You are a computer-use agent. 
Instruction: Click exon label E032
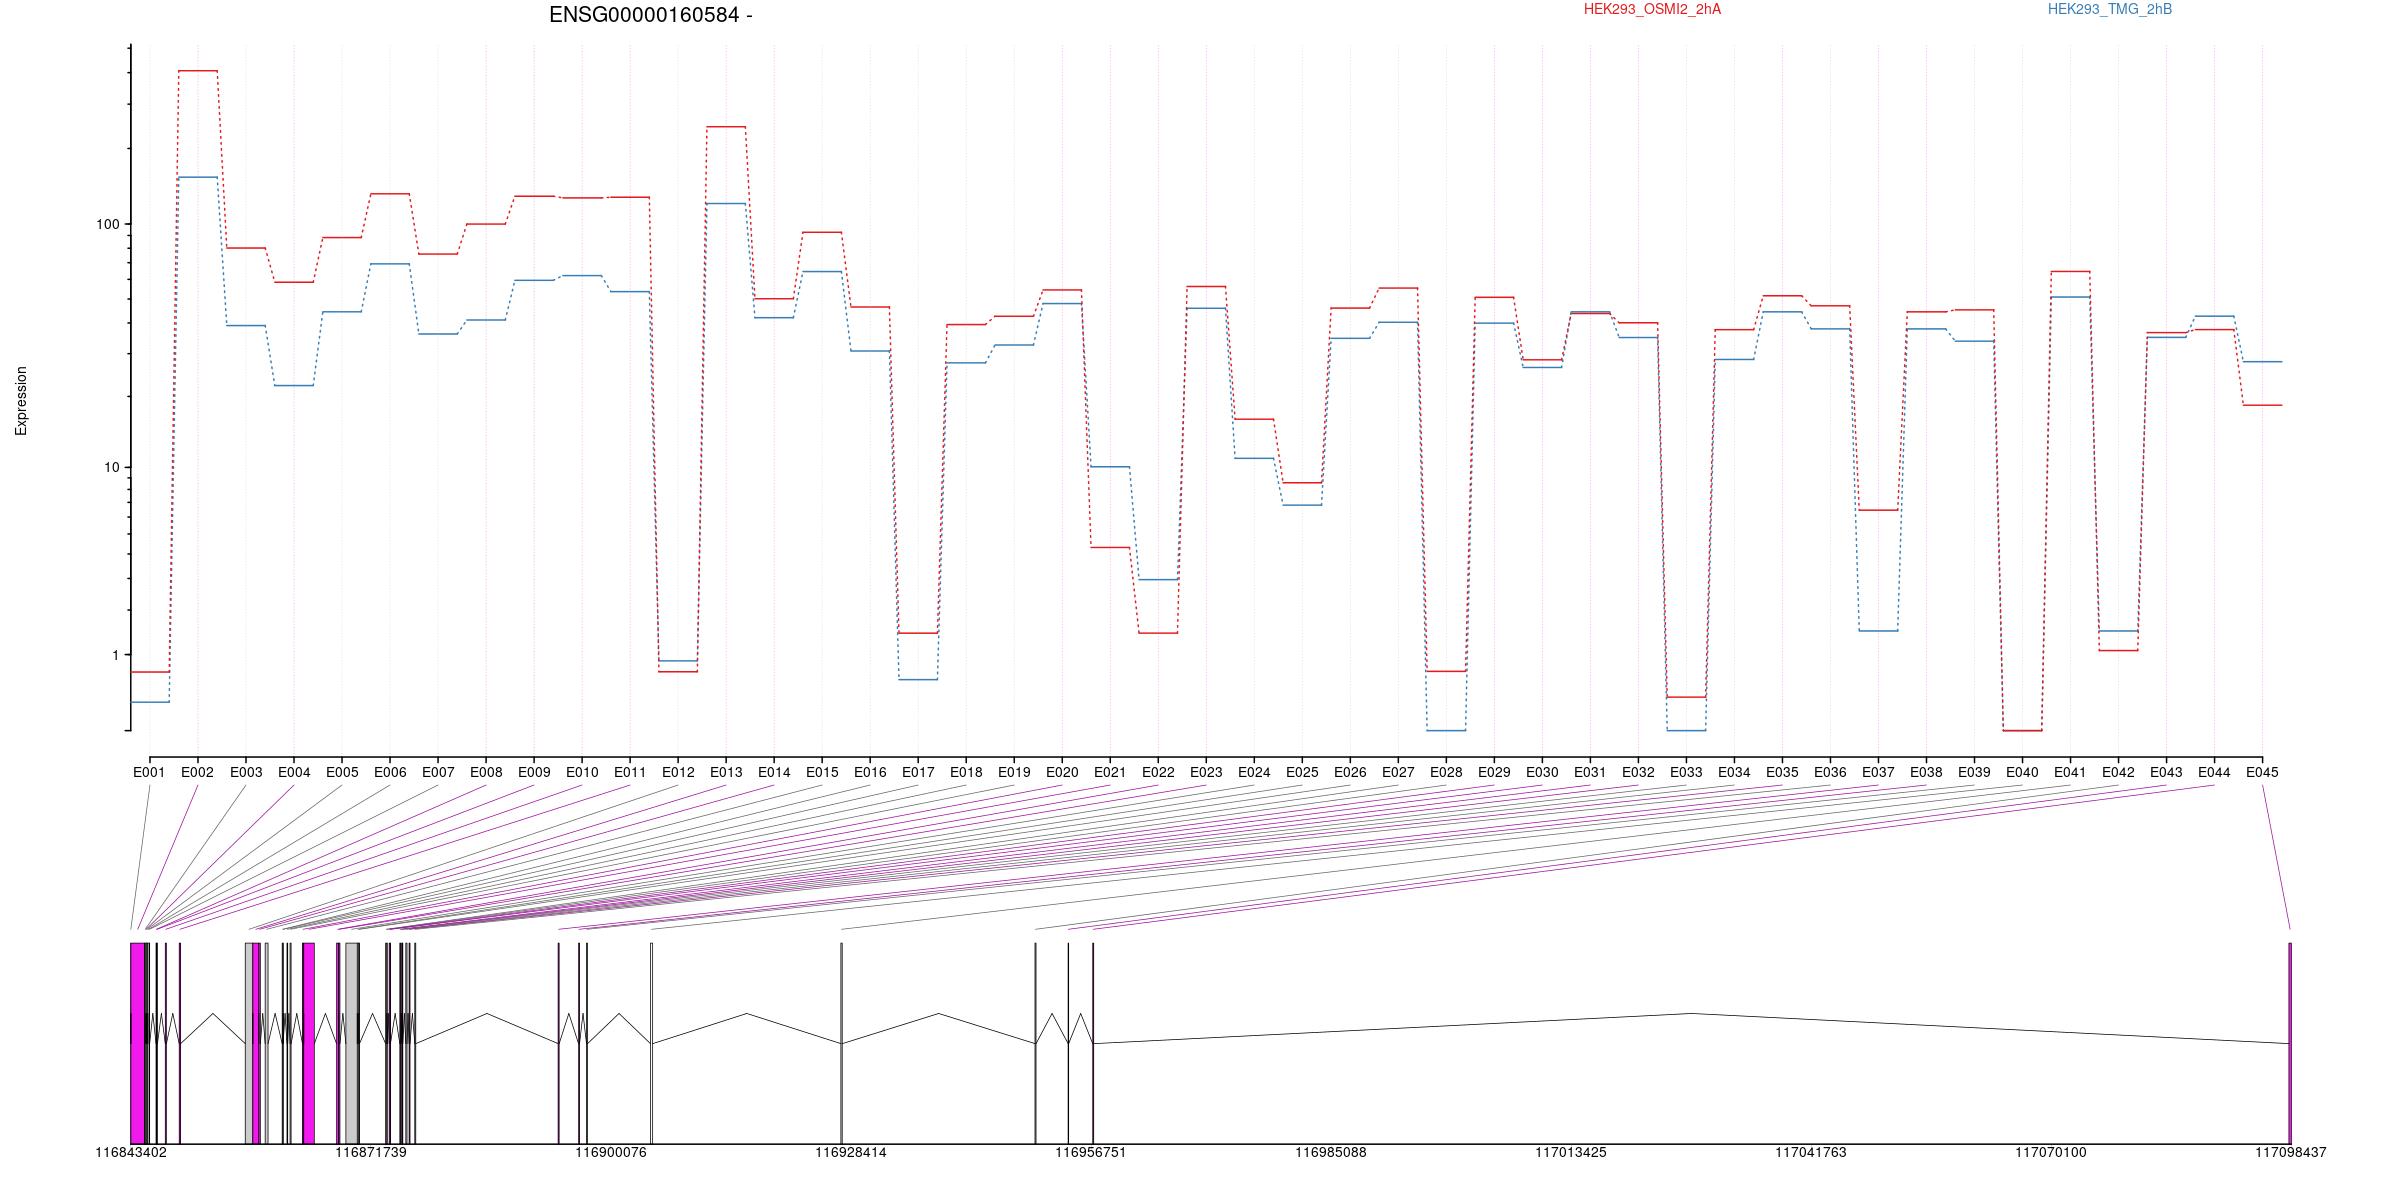[x=1638, y=772]
